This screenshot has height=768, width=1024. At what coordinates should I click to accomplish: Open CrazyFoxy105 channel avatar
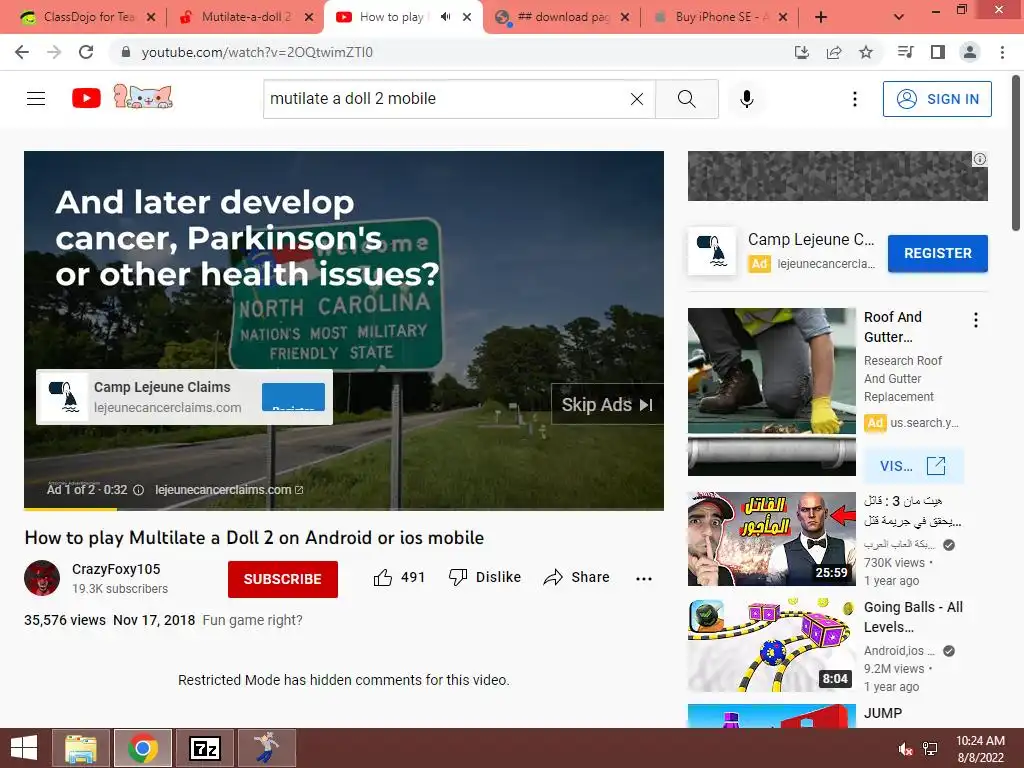(42, 578)
